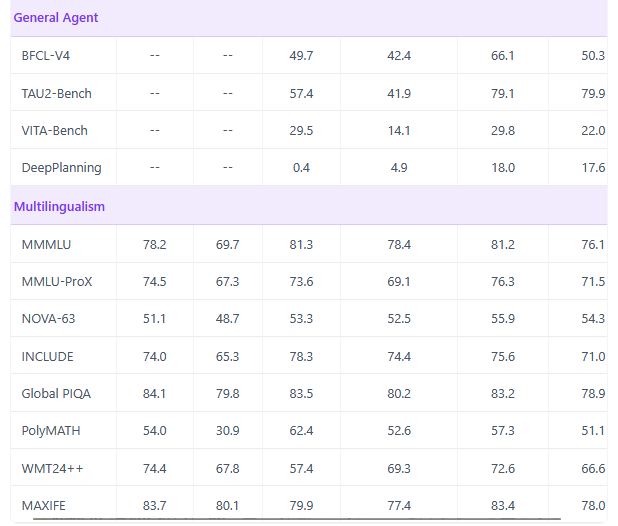Image resolution: width=618 pixels, height=526 pixels.
Task: Click the VITA-Bench row label
Action: click(54, 130)
